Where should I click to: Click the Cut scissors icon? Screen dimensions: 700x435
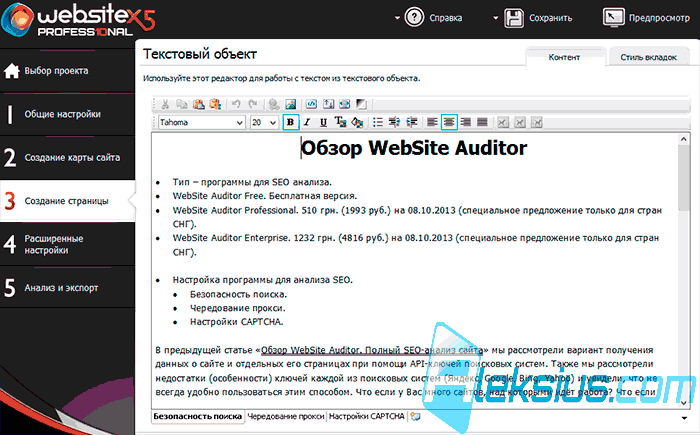tap(165, 105)
